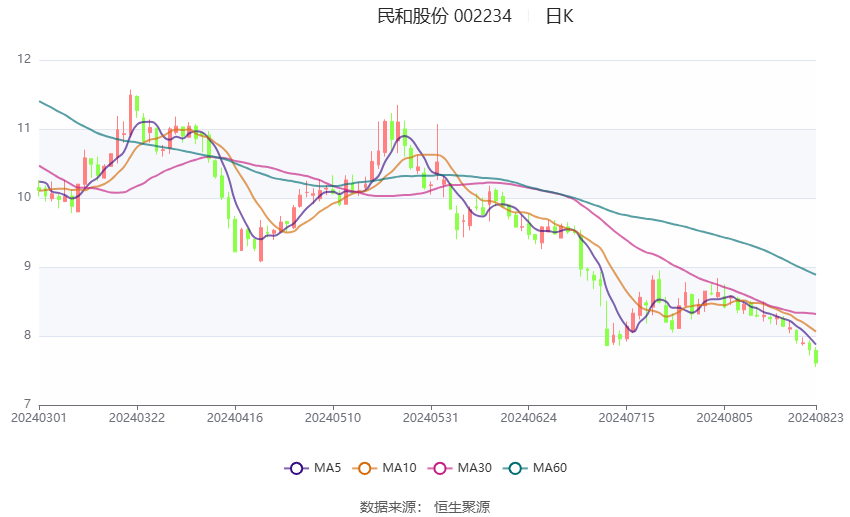Click the y-axis value 10
This screenshot has height=517, width=850.
(24, 197)
